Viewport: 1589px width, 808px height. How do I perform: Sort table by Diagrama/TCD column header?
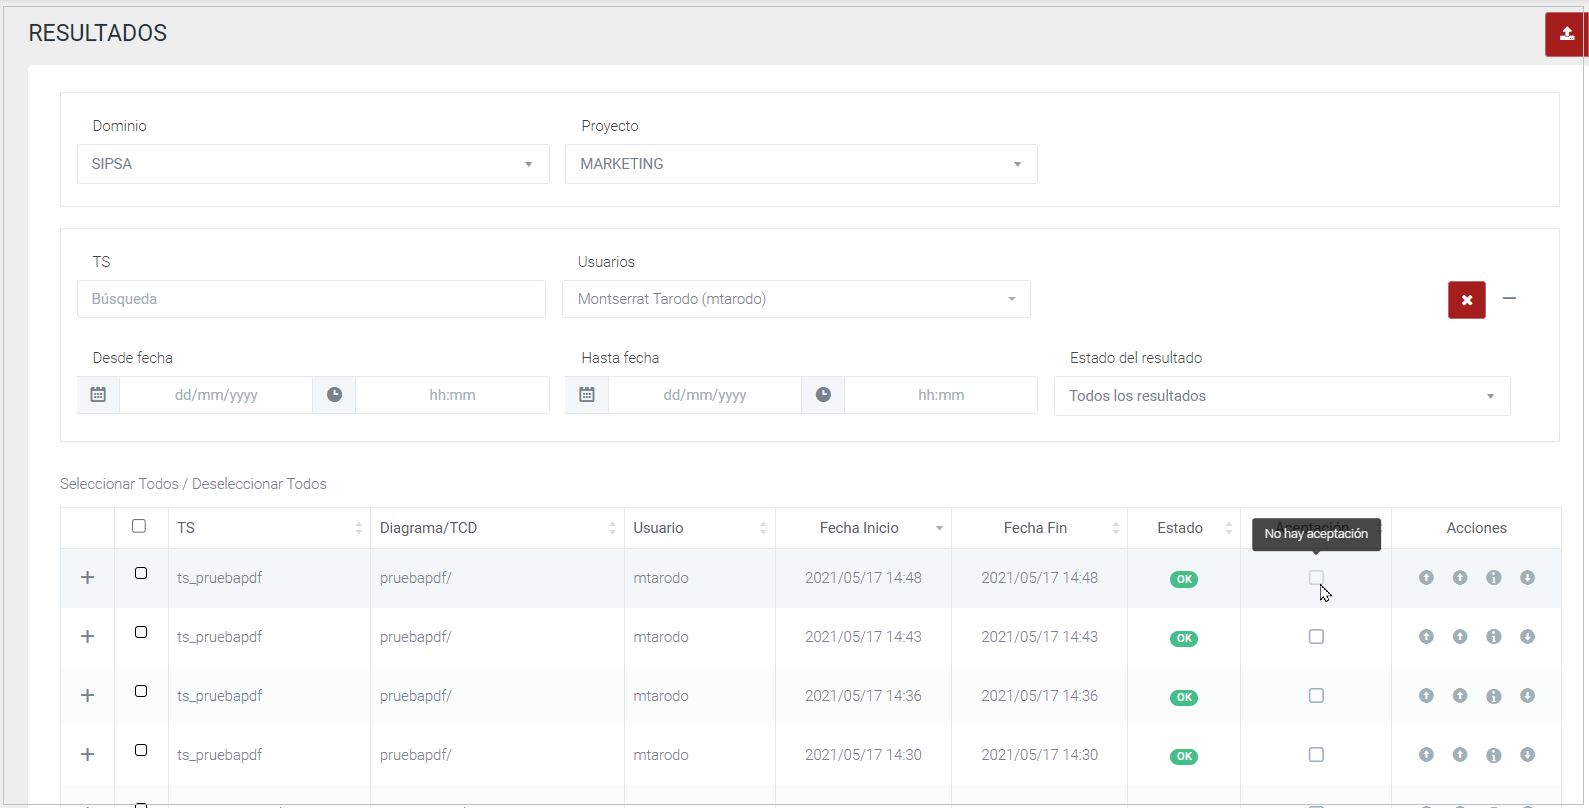pyautogui.click(x=428, y=528)
